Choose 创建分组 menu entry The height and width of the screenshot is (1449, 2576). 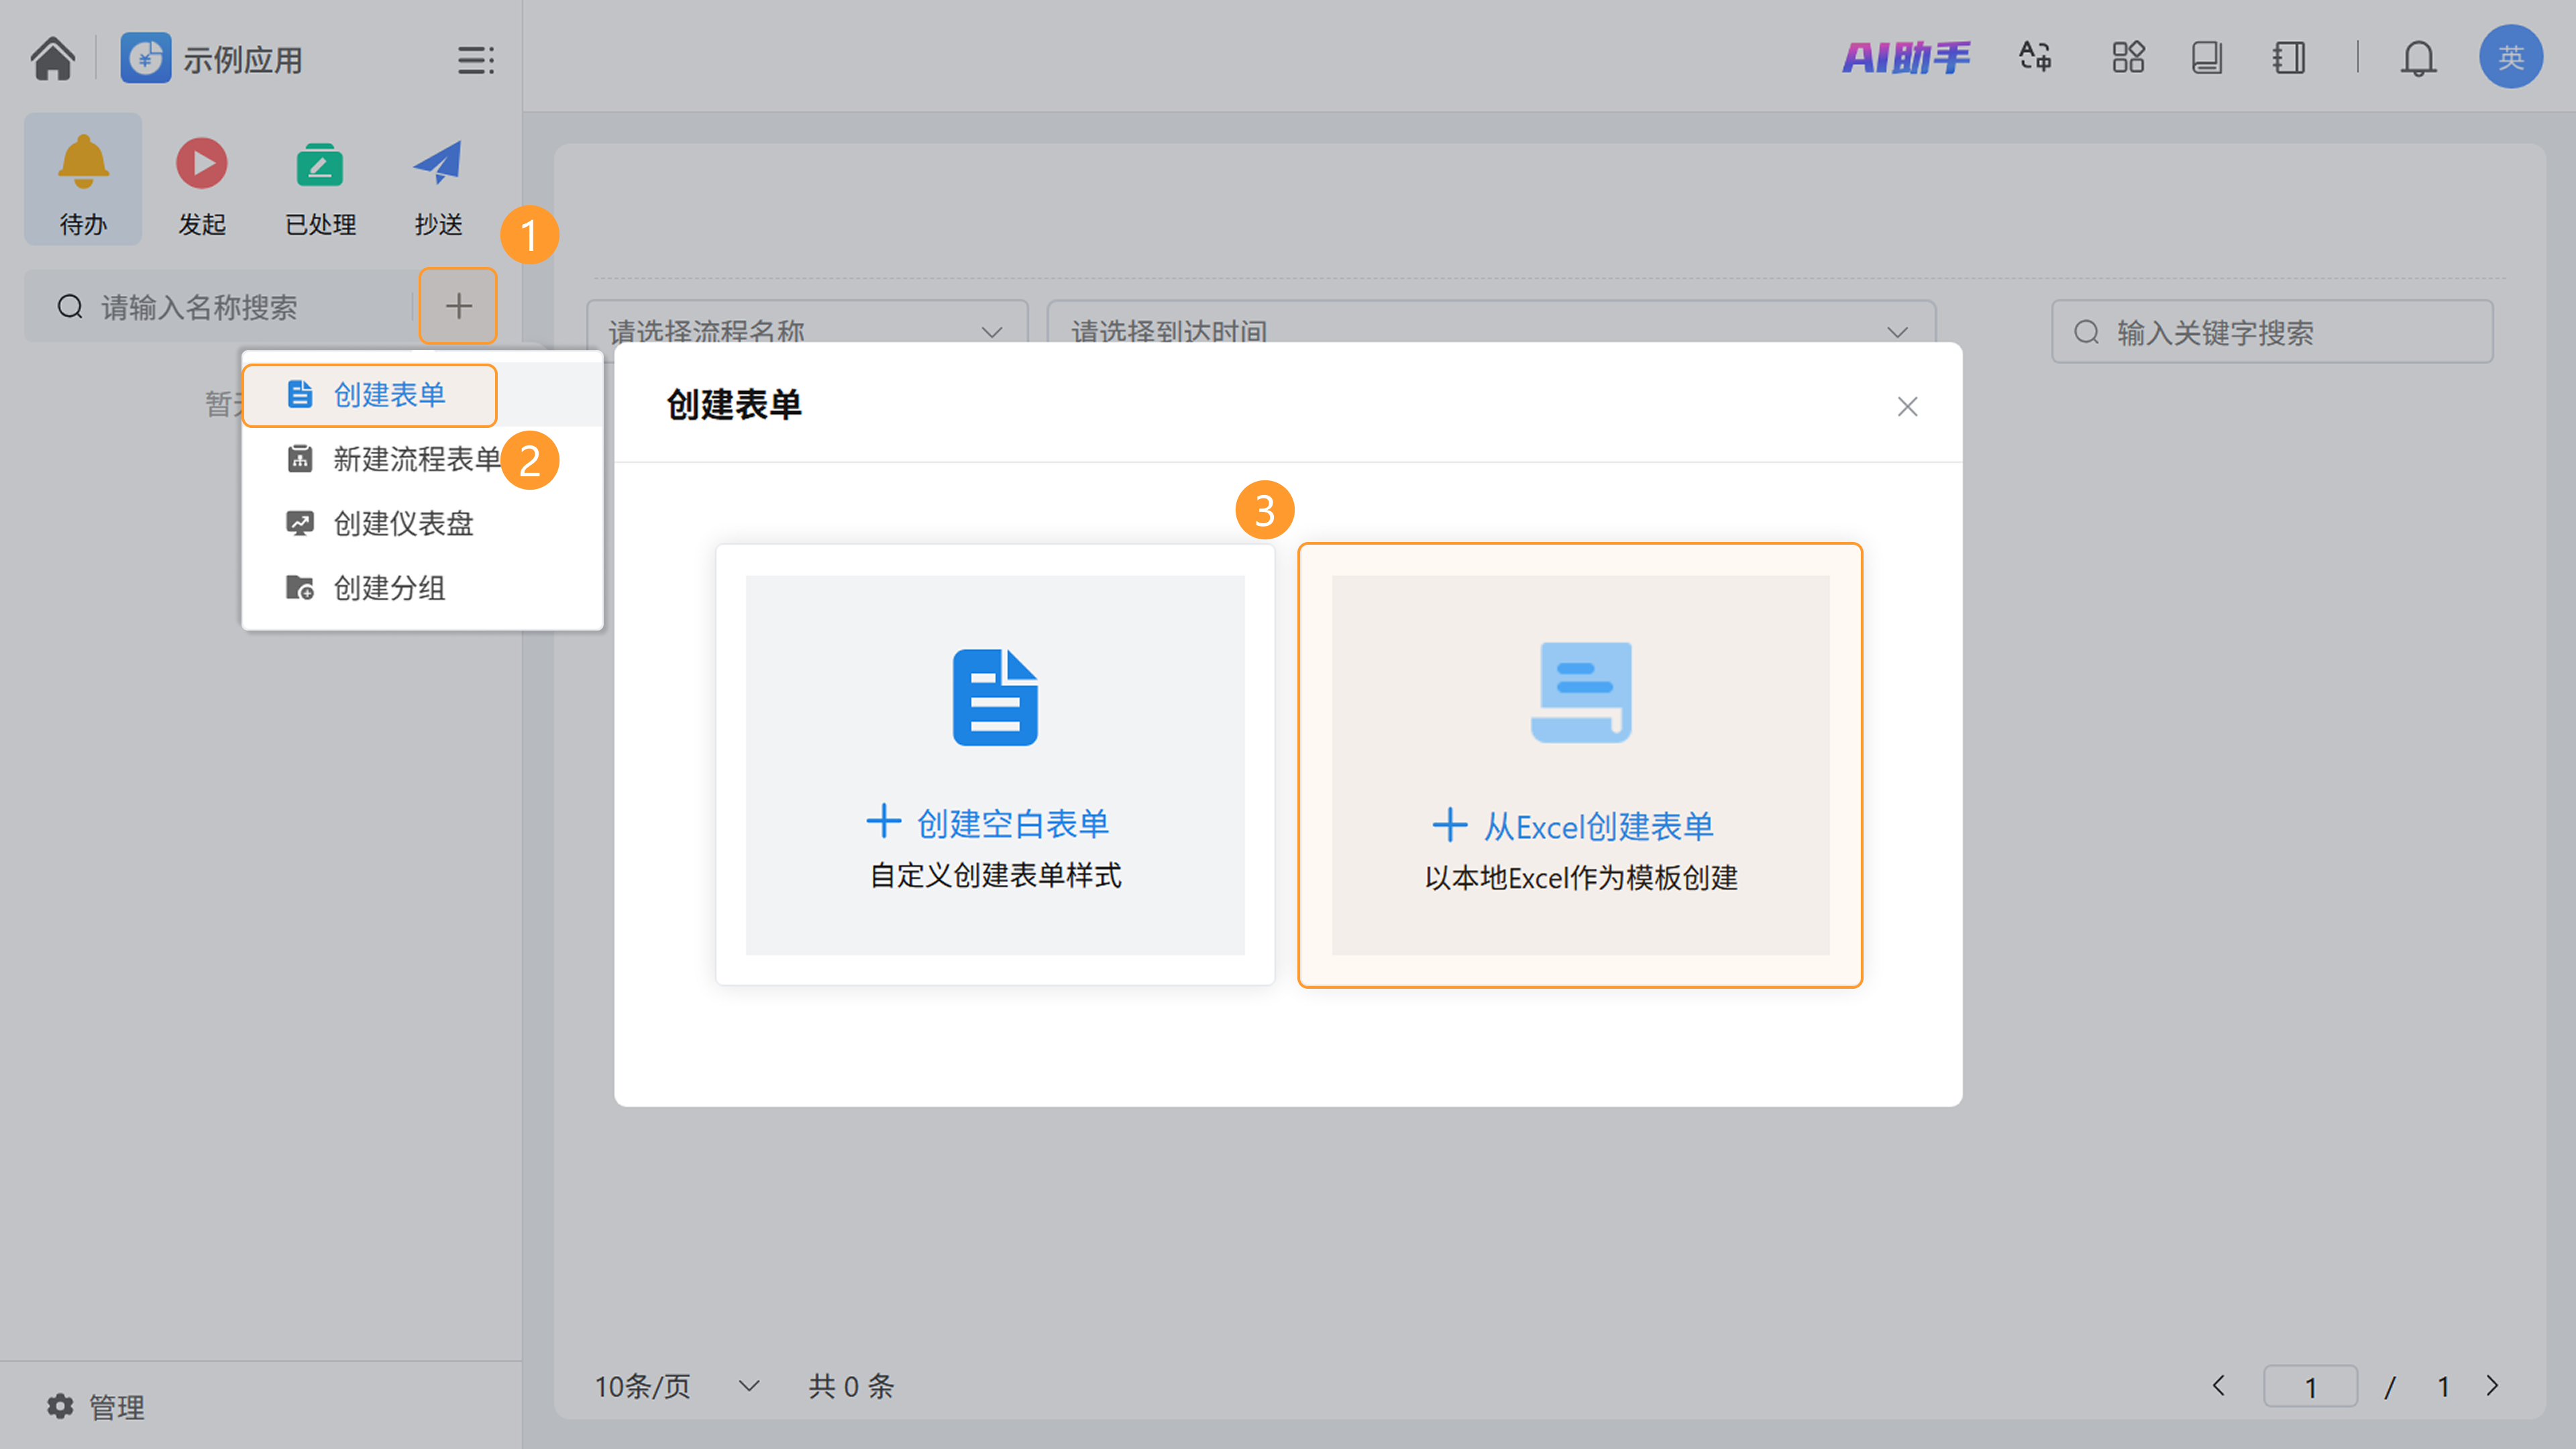coord(388,588)
